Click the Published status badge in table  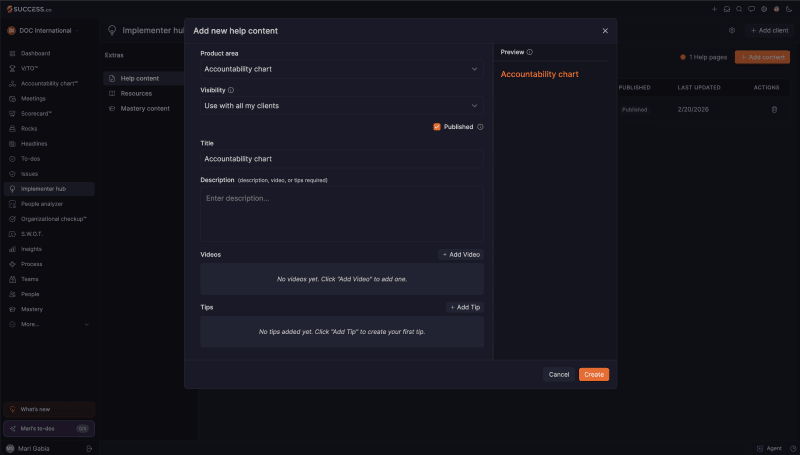coord(634,110)
